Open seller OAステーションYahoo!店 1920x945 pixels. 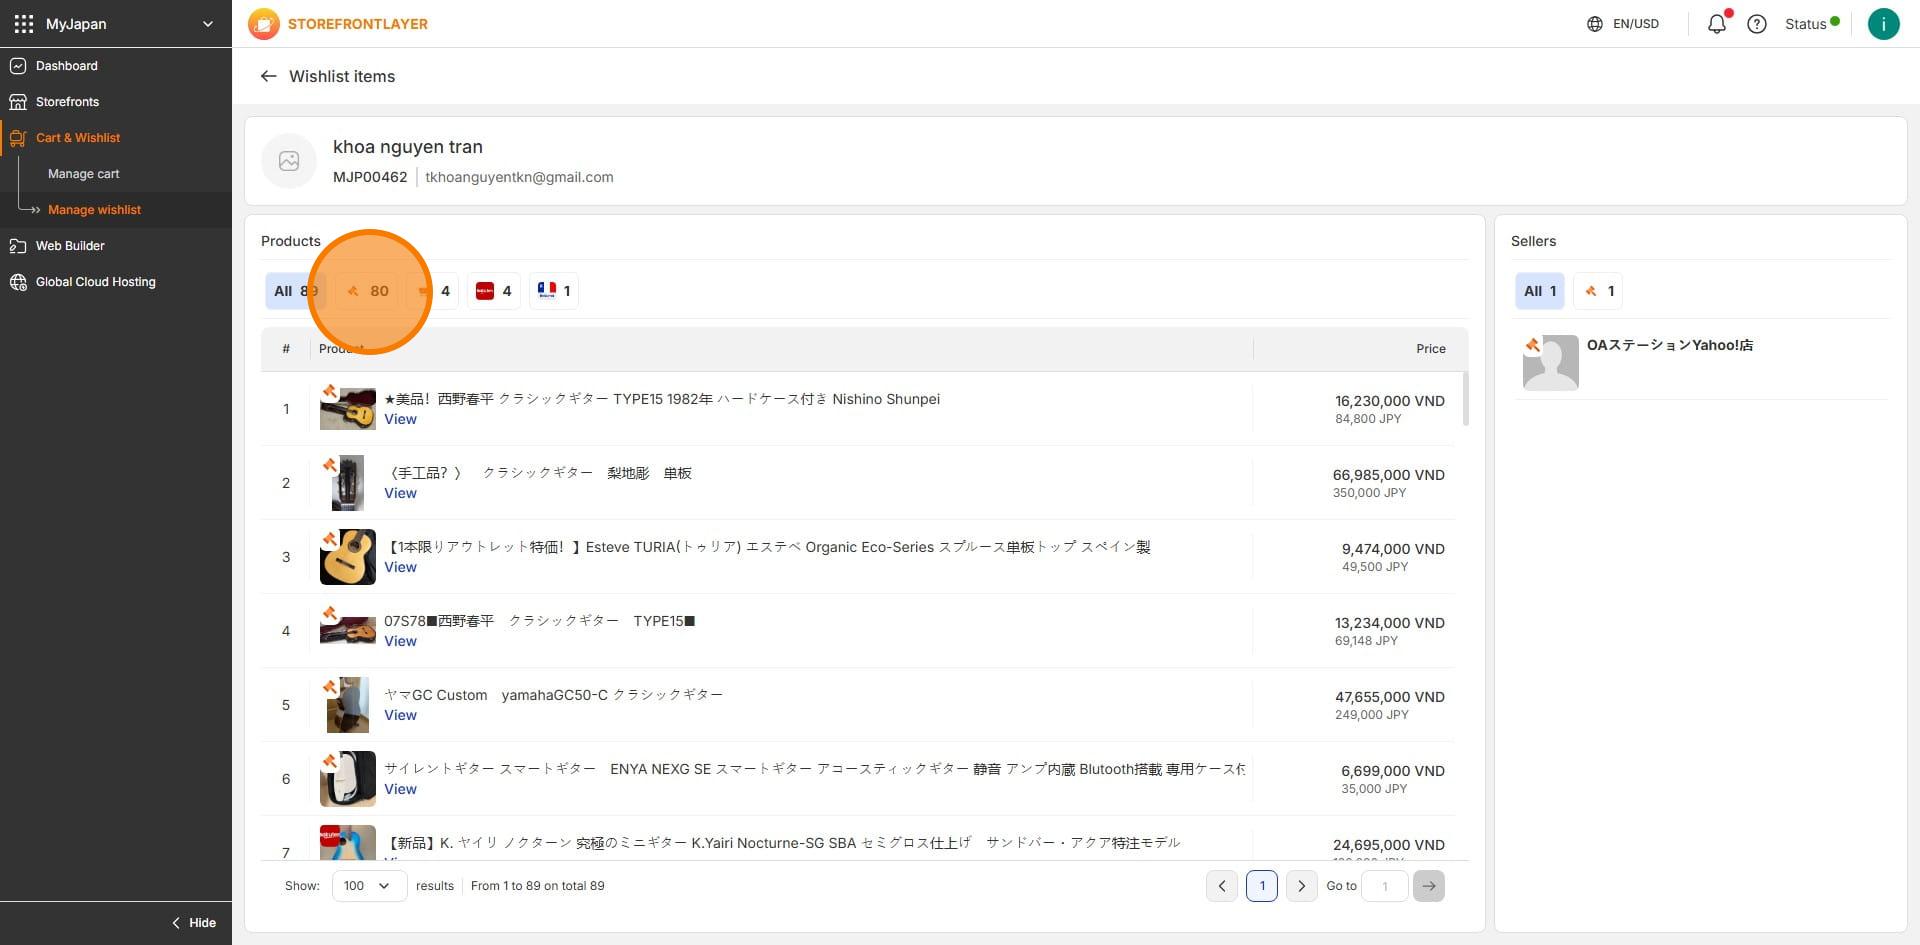[x=1669, y=345]
